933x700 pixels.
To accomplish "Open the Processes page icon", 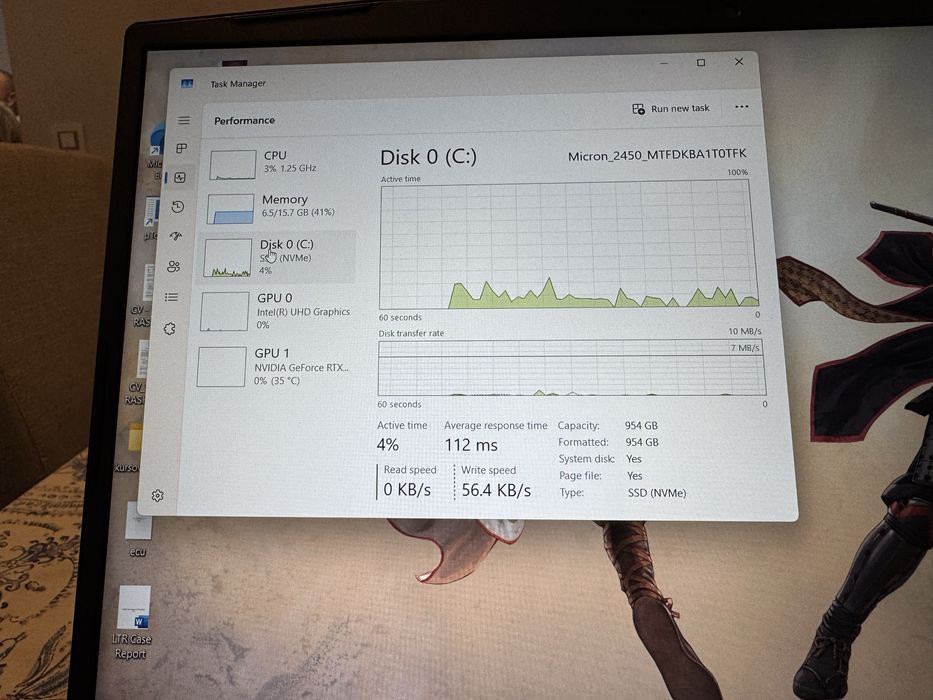I will [x=181, y=148].
